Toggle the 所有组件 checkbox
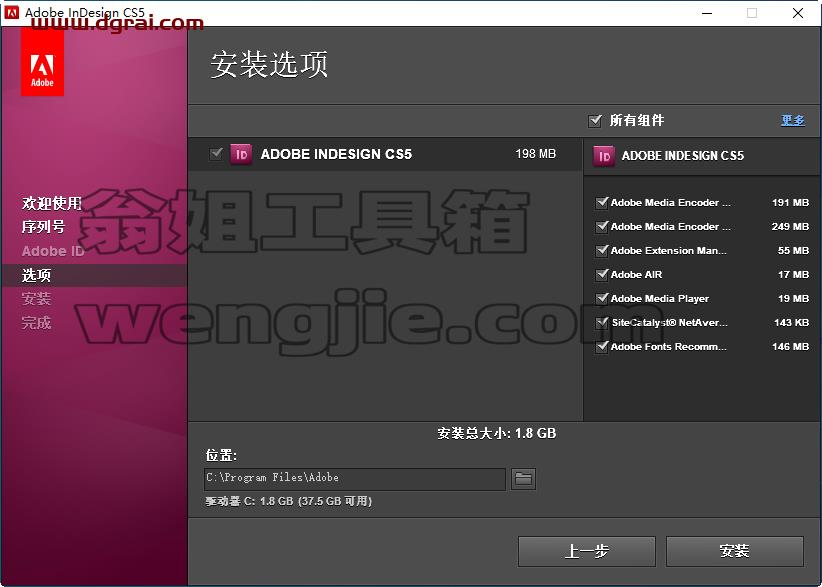The width and height of the screenshot is (822, 587). click(x=595, y=121)
